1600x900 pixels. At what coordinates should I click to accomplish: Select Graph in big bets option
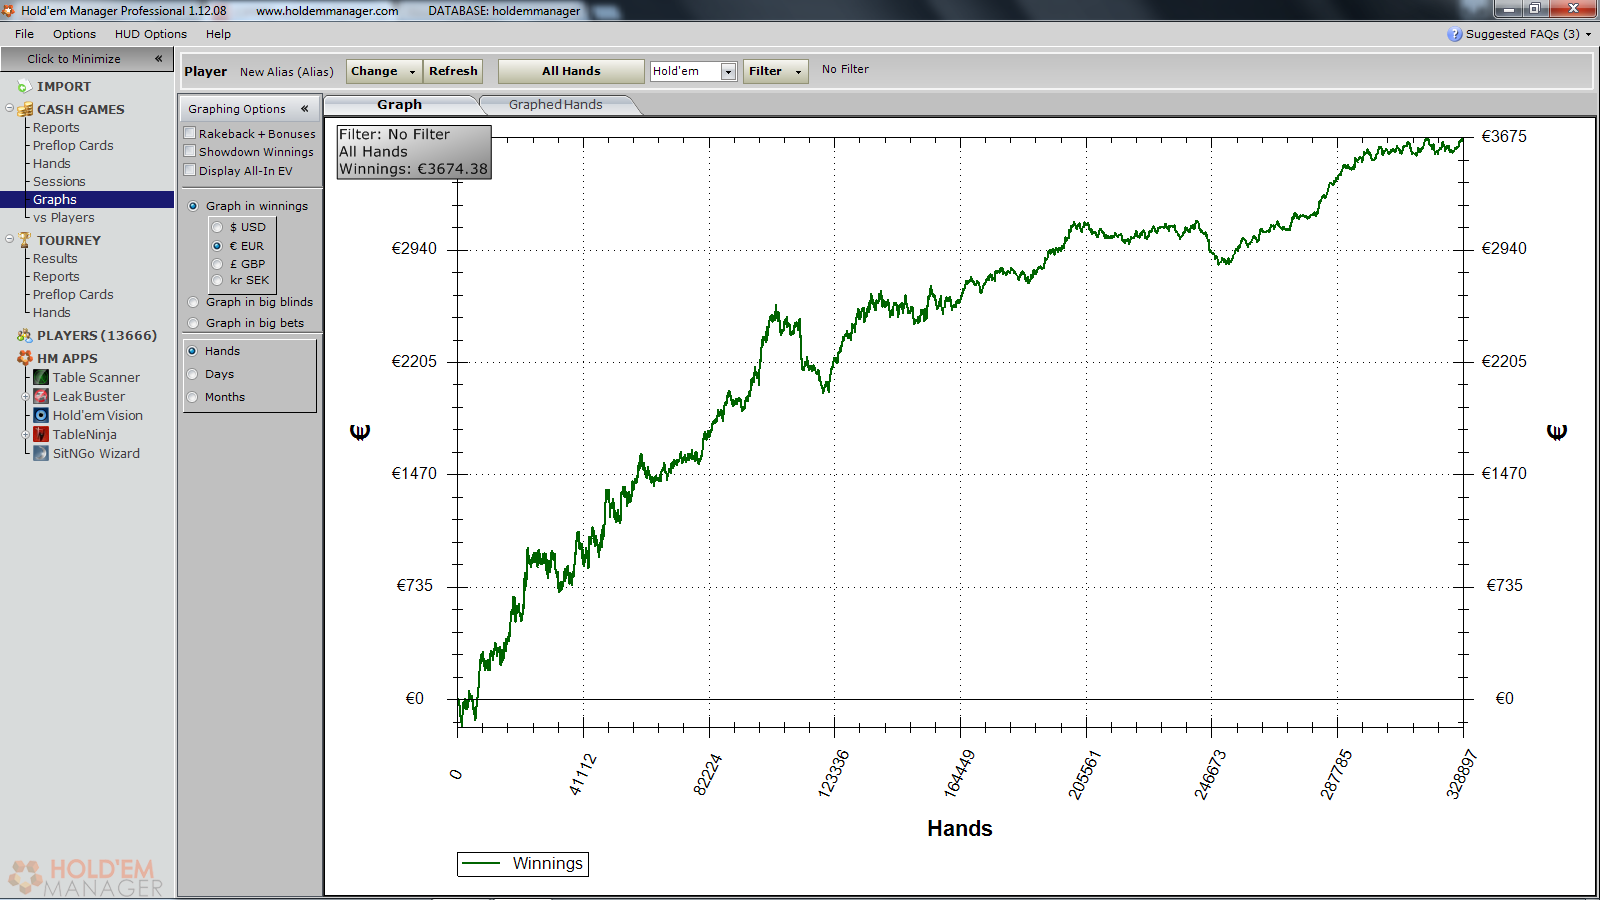click(x=193, y=323)
